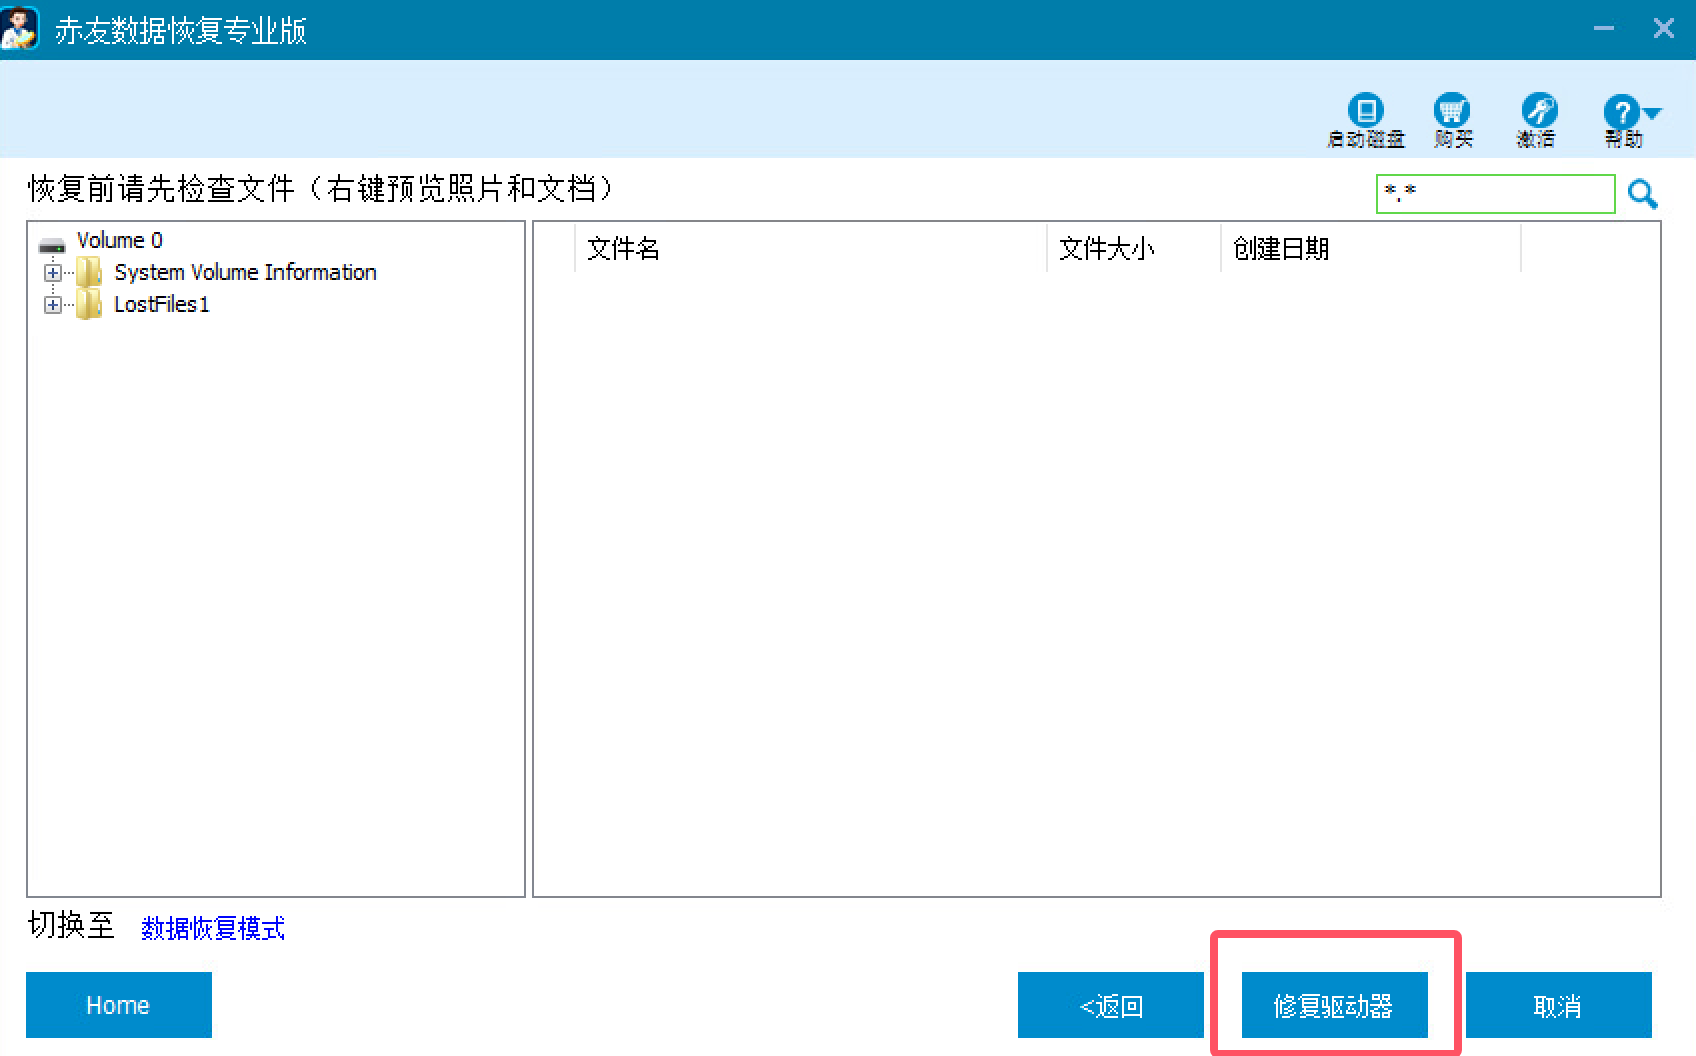Click the magnifier search icon
This screenshot has width=1696, height=1056.
(x=1642, y=194)
